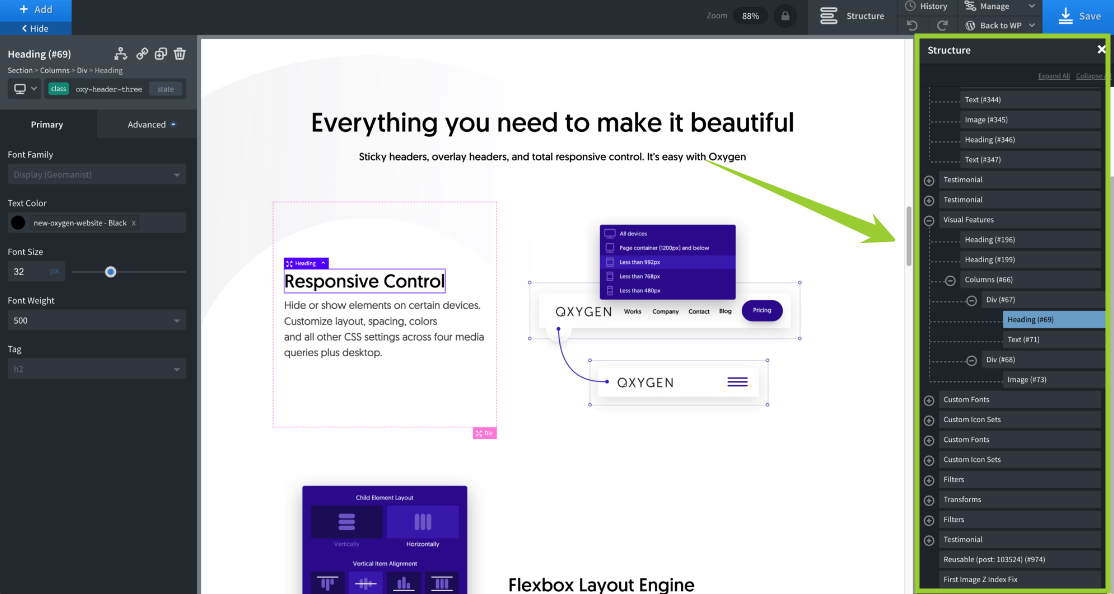Click the Oxygen responsive header illustration
The height and width of the screenshot is (594, 1114).
pyautogui.click(x=665, y=316)
